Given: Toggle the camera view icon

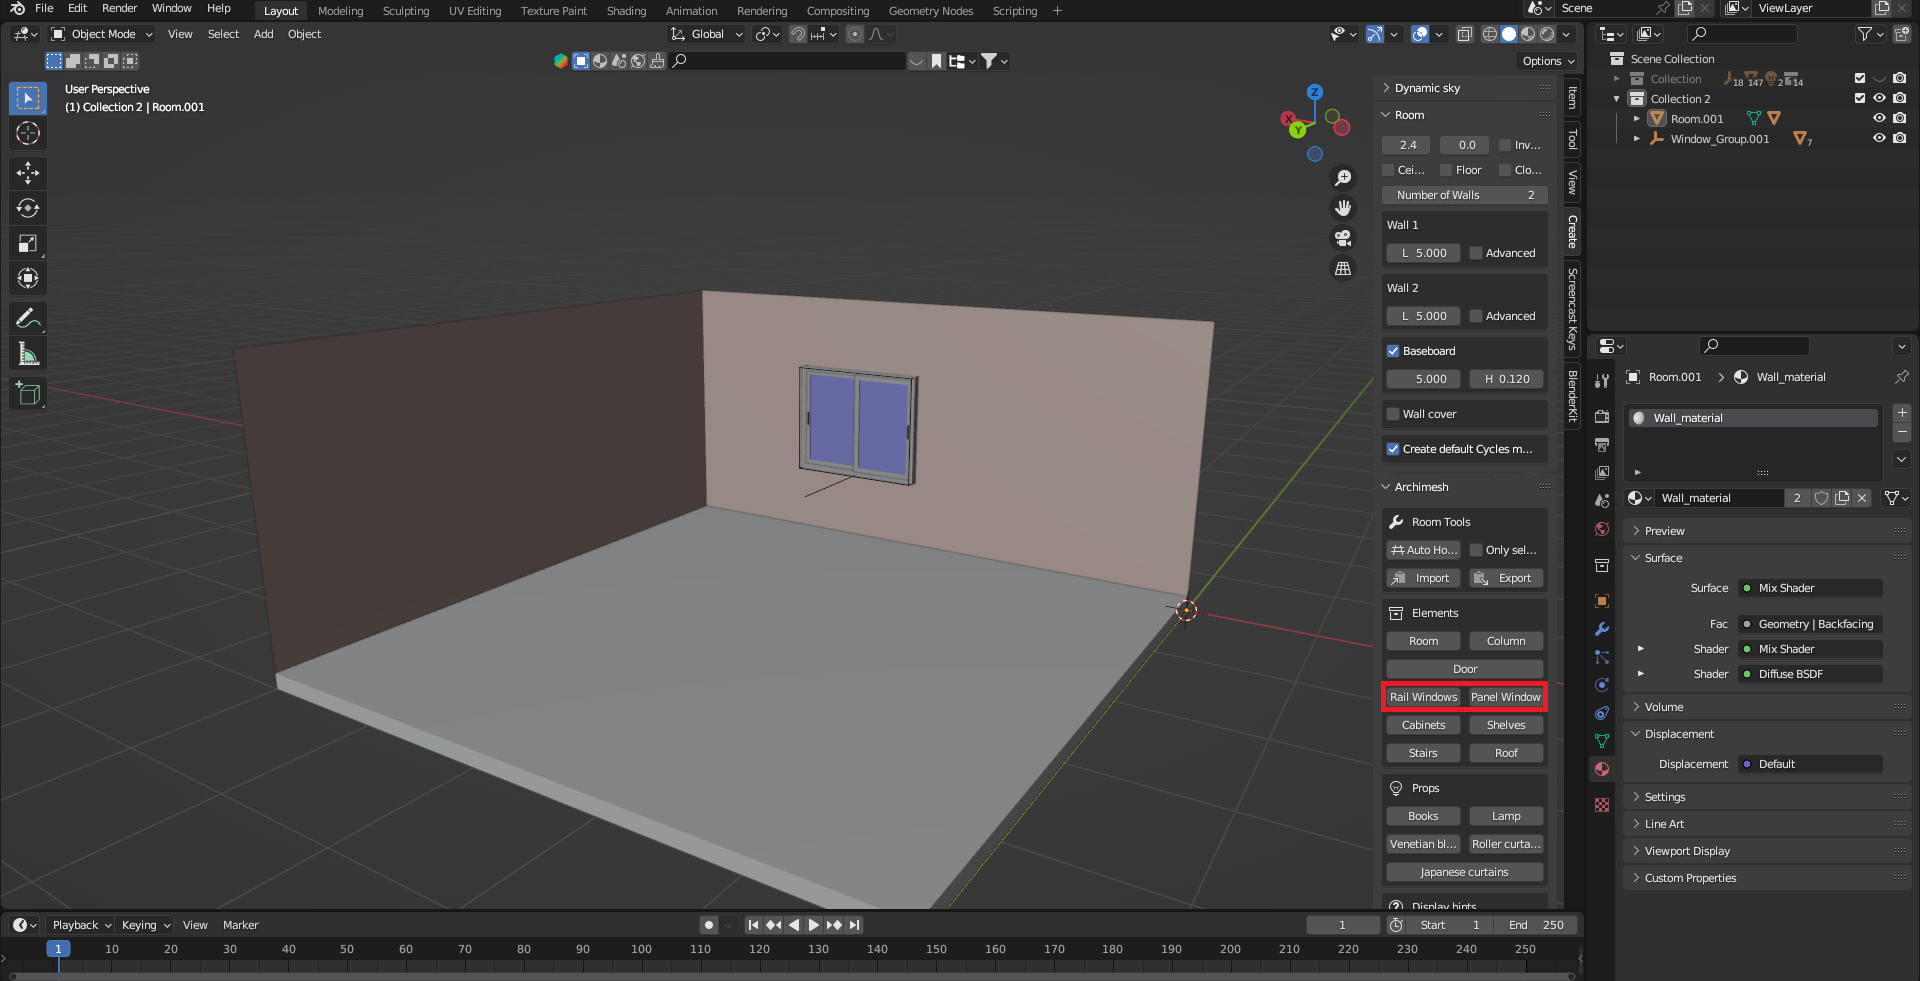Looking at the screenshot, I should [x=1343, y=238].
